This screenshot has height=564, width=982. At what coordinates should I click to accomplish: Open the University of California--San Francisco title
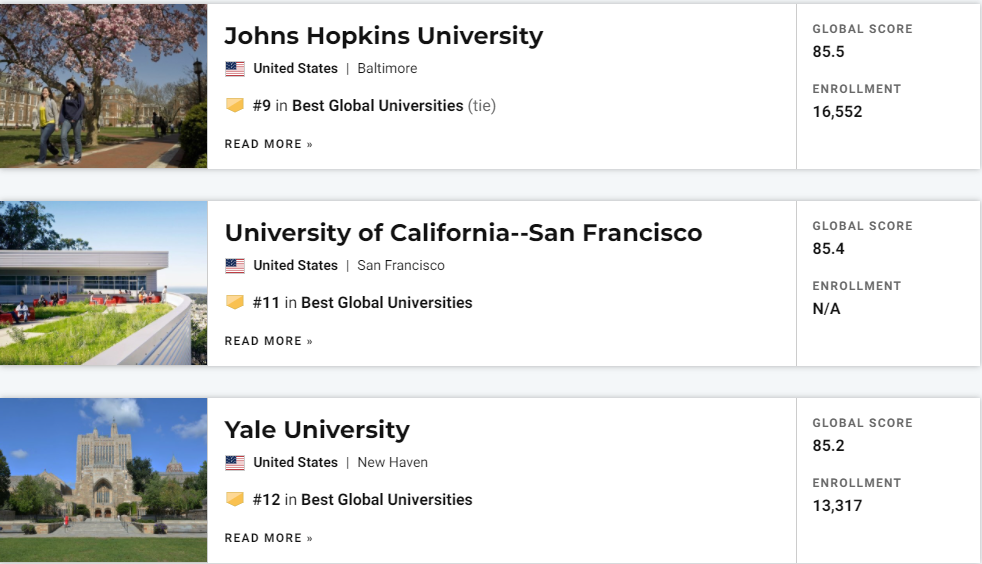(x=463, y=233)
